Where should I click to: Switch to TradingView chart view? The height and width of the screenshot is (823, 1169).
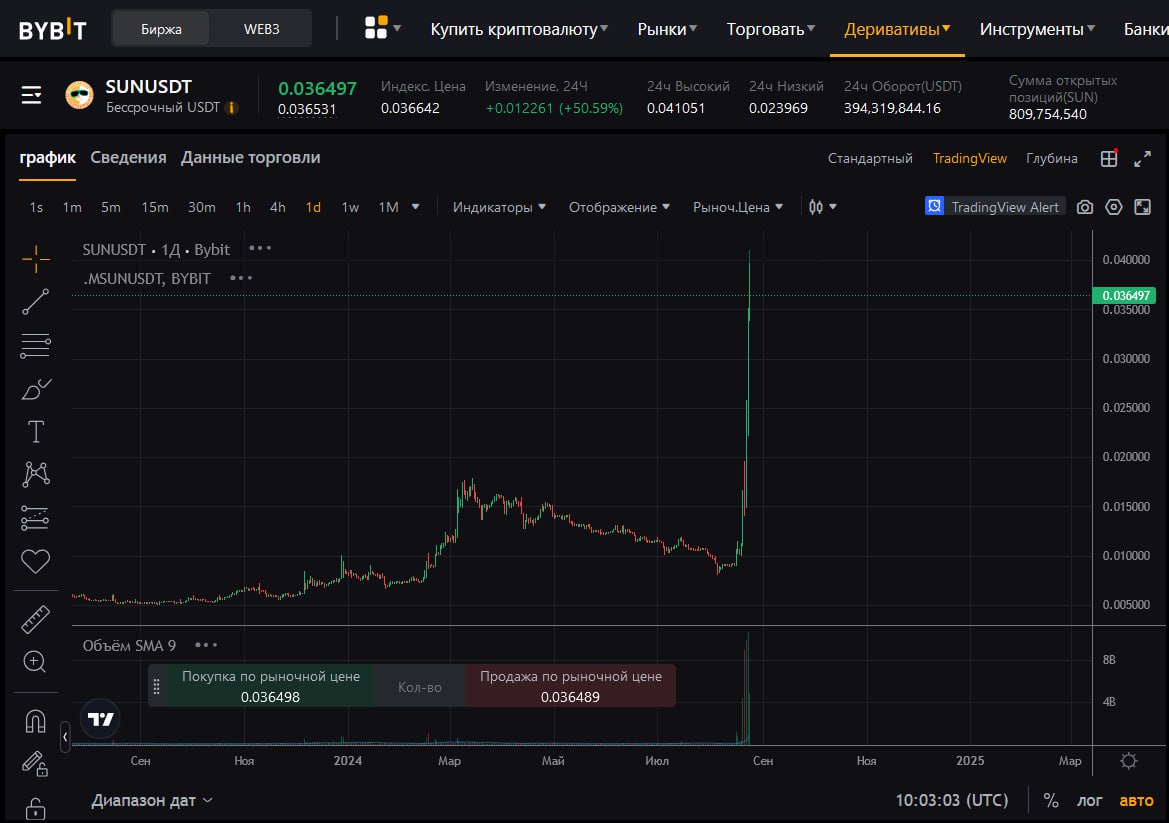(969, 158)
